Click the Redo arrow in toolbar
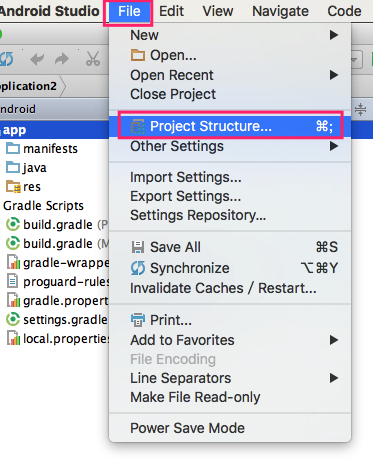The width and height of the screenshot is (373, 461). [62, 59]
